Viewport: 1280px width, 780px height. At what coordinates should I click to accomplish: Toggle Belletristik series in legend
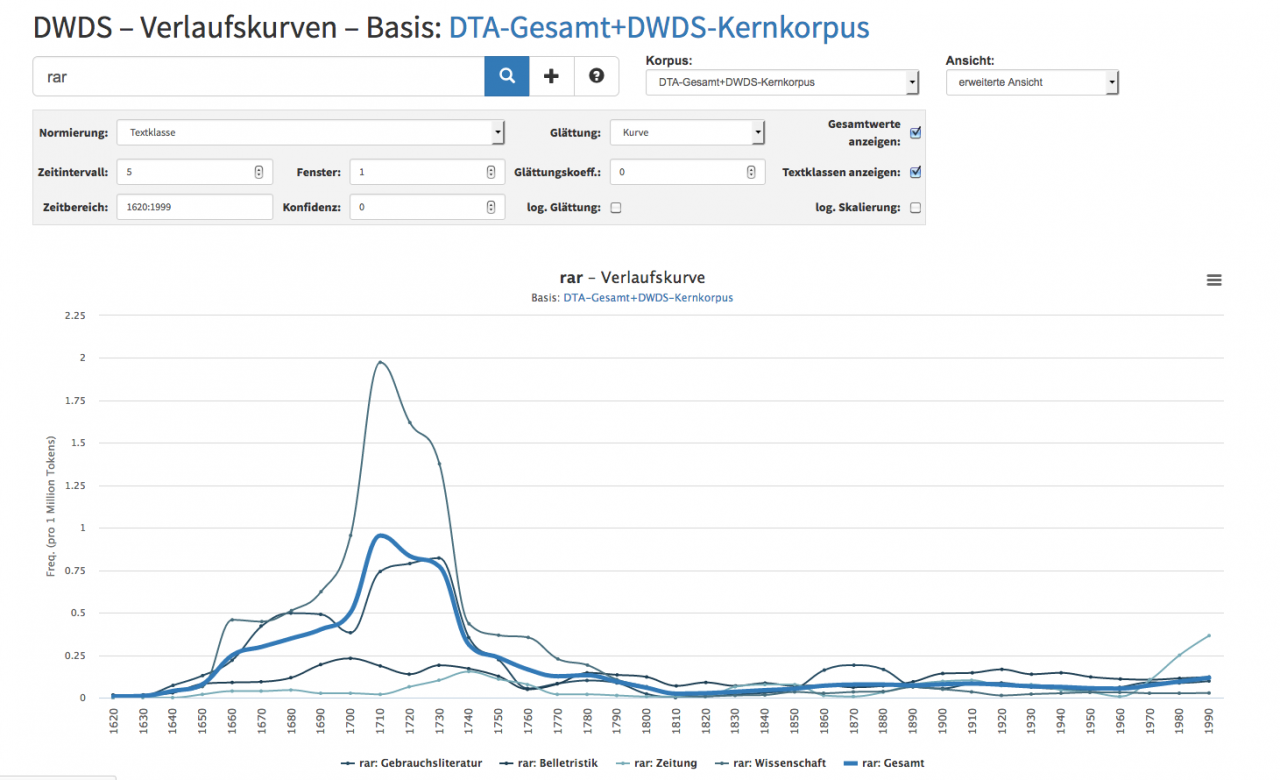click(x=547, y=763)
